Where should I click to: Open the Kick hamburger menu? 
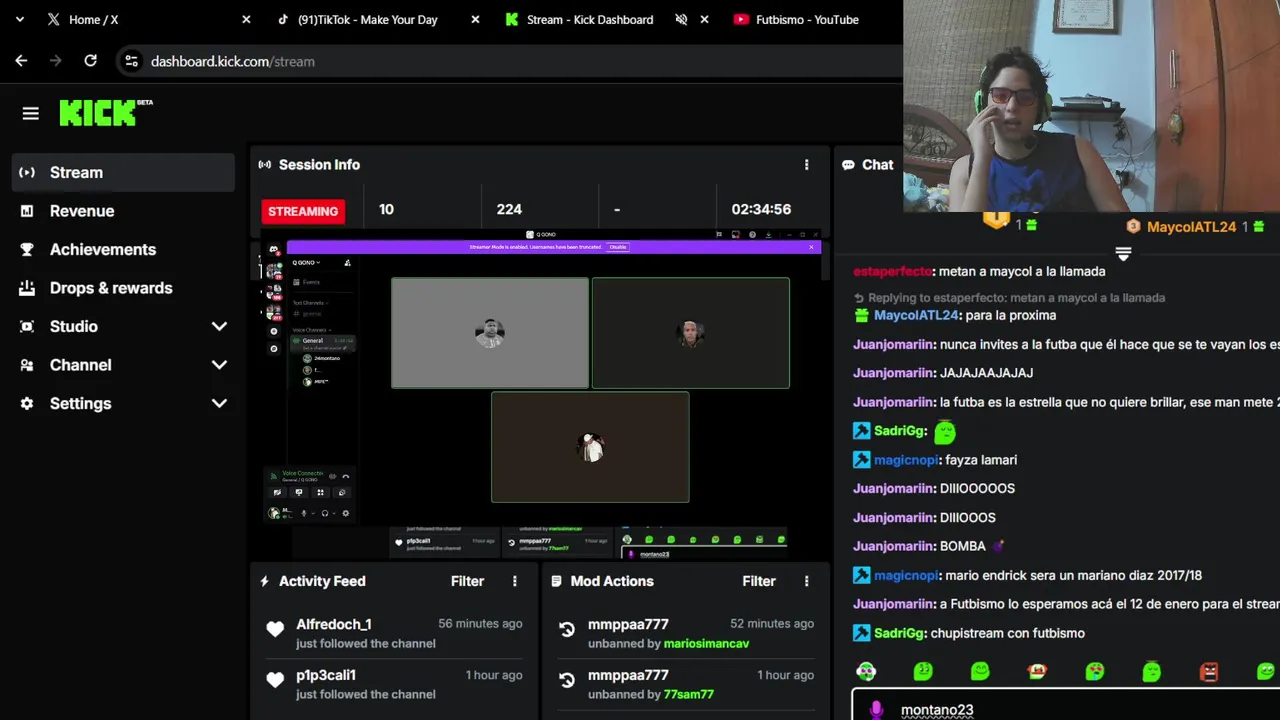coord(30,114)
